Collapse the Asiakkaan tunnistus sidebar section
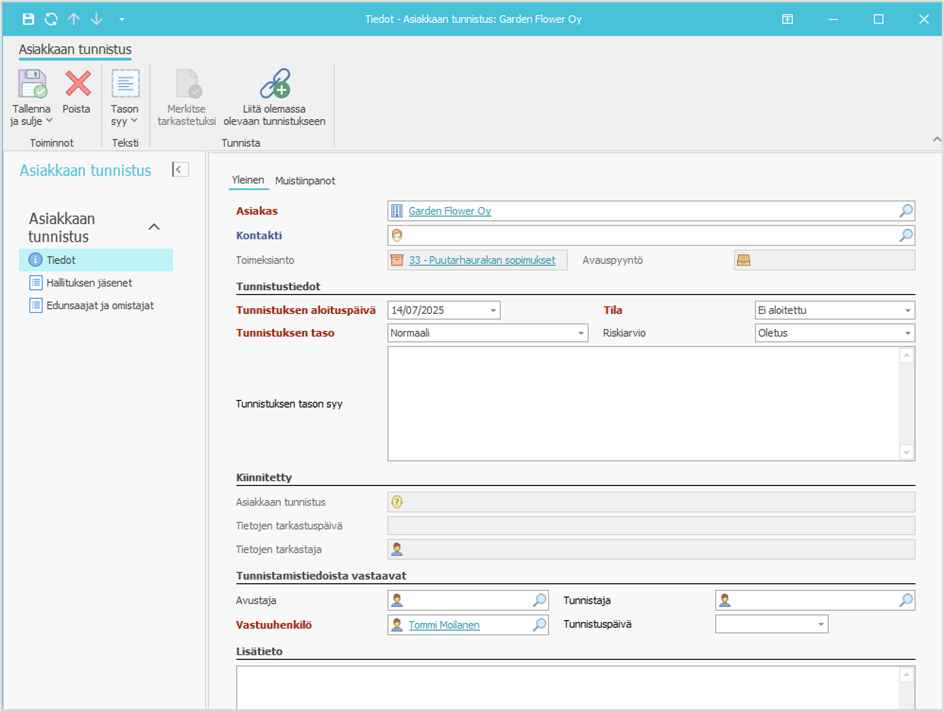This screenshot has height=711, width=944. point(154,227)
